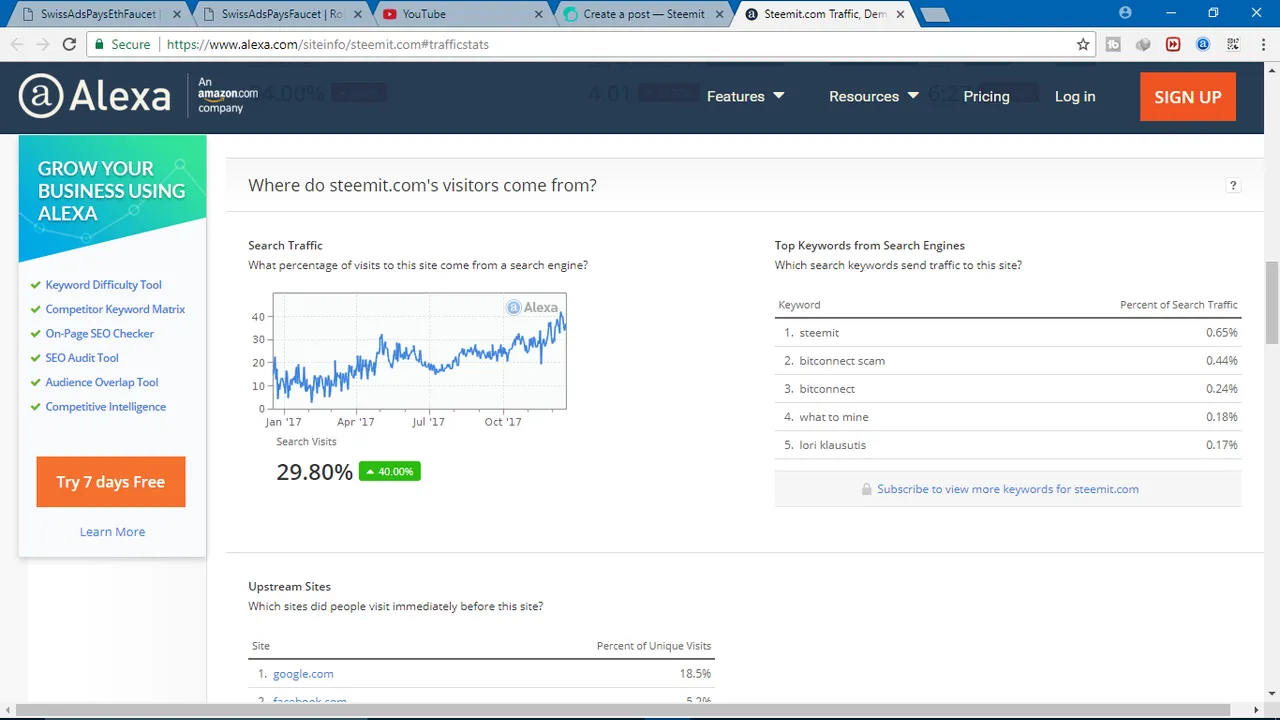Image resolution: width=1280 pixels, height=720 pixels.
Task: Click the red fast-forward extension icon
Action: tap(1173, 44)
